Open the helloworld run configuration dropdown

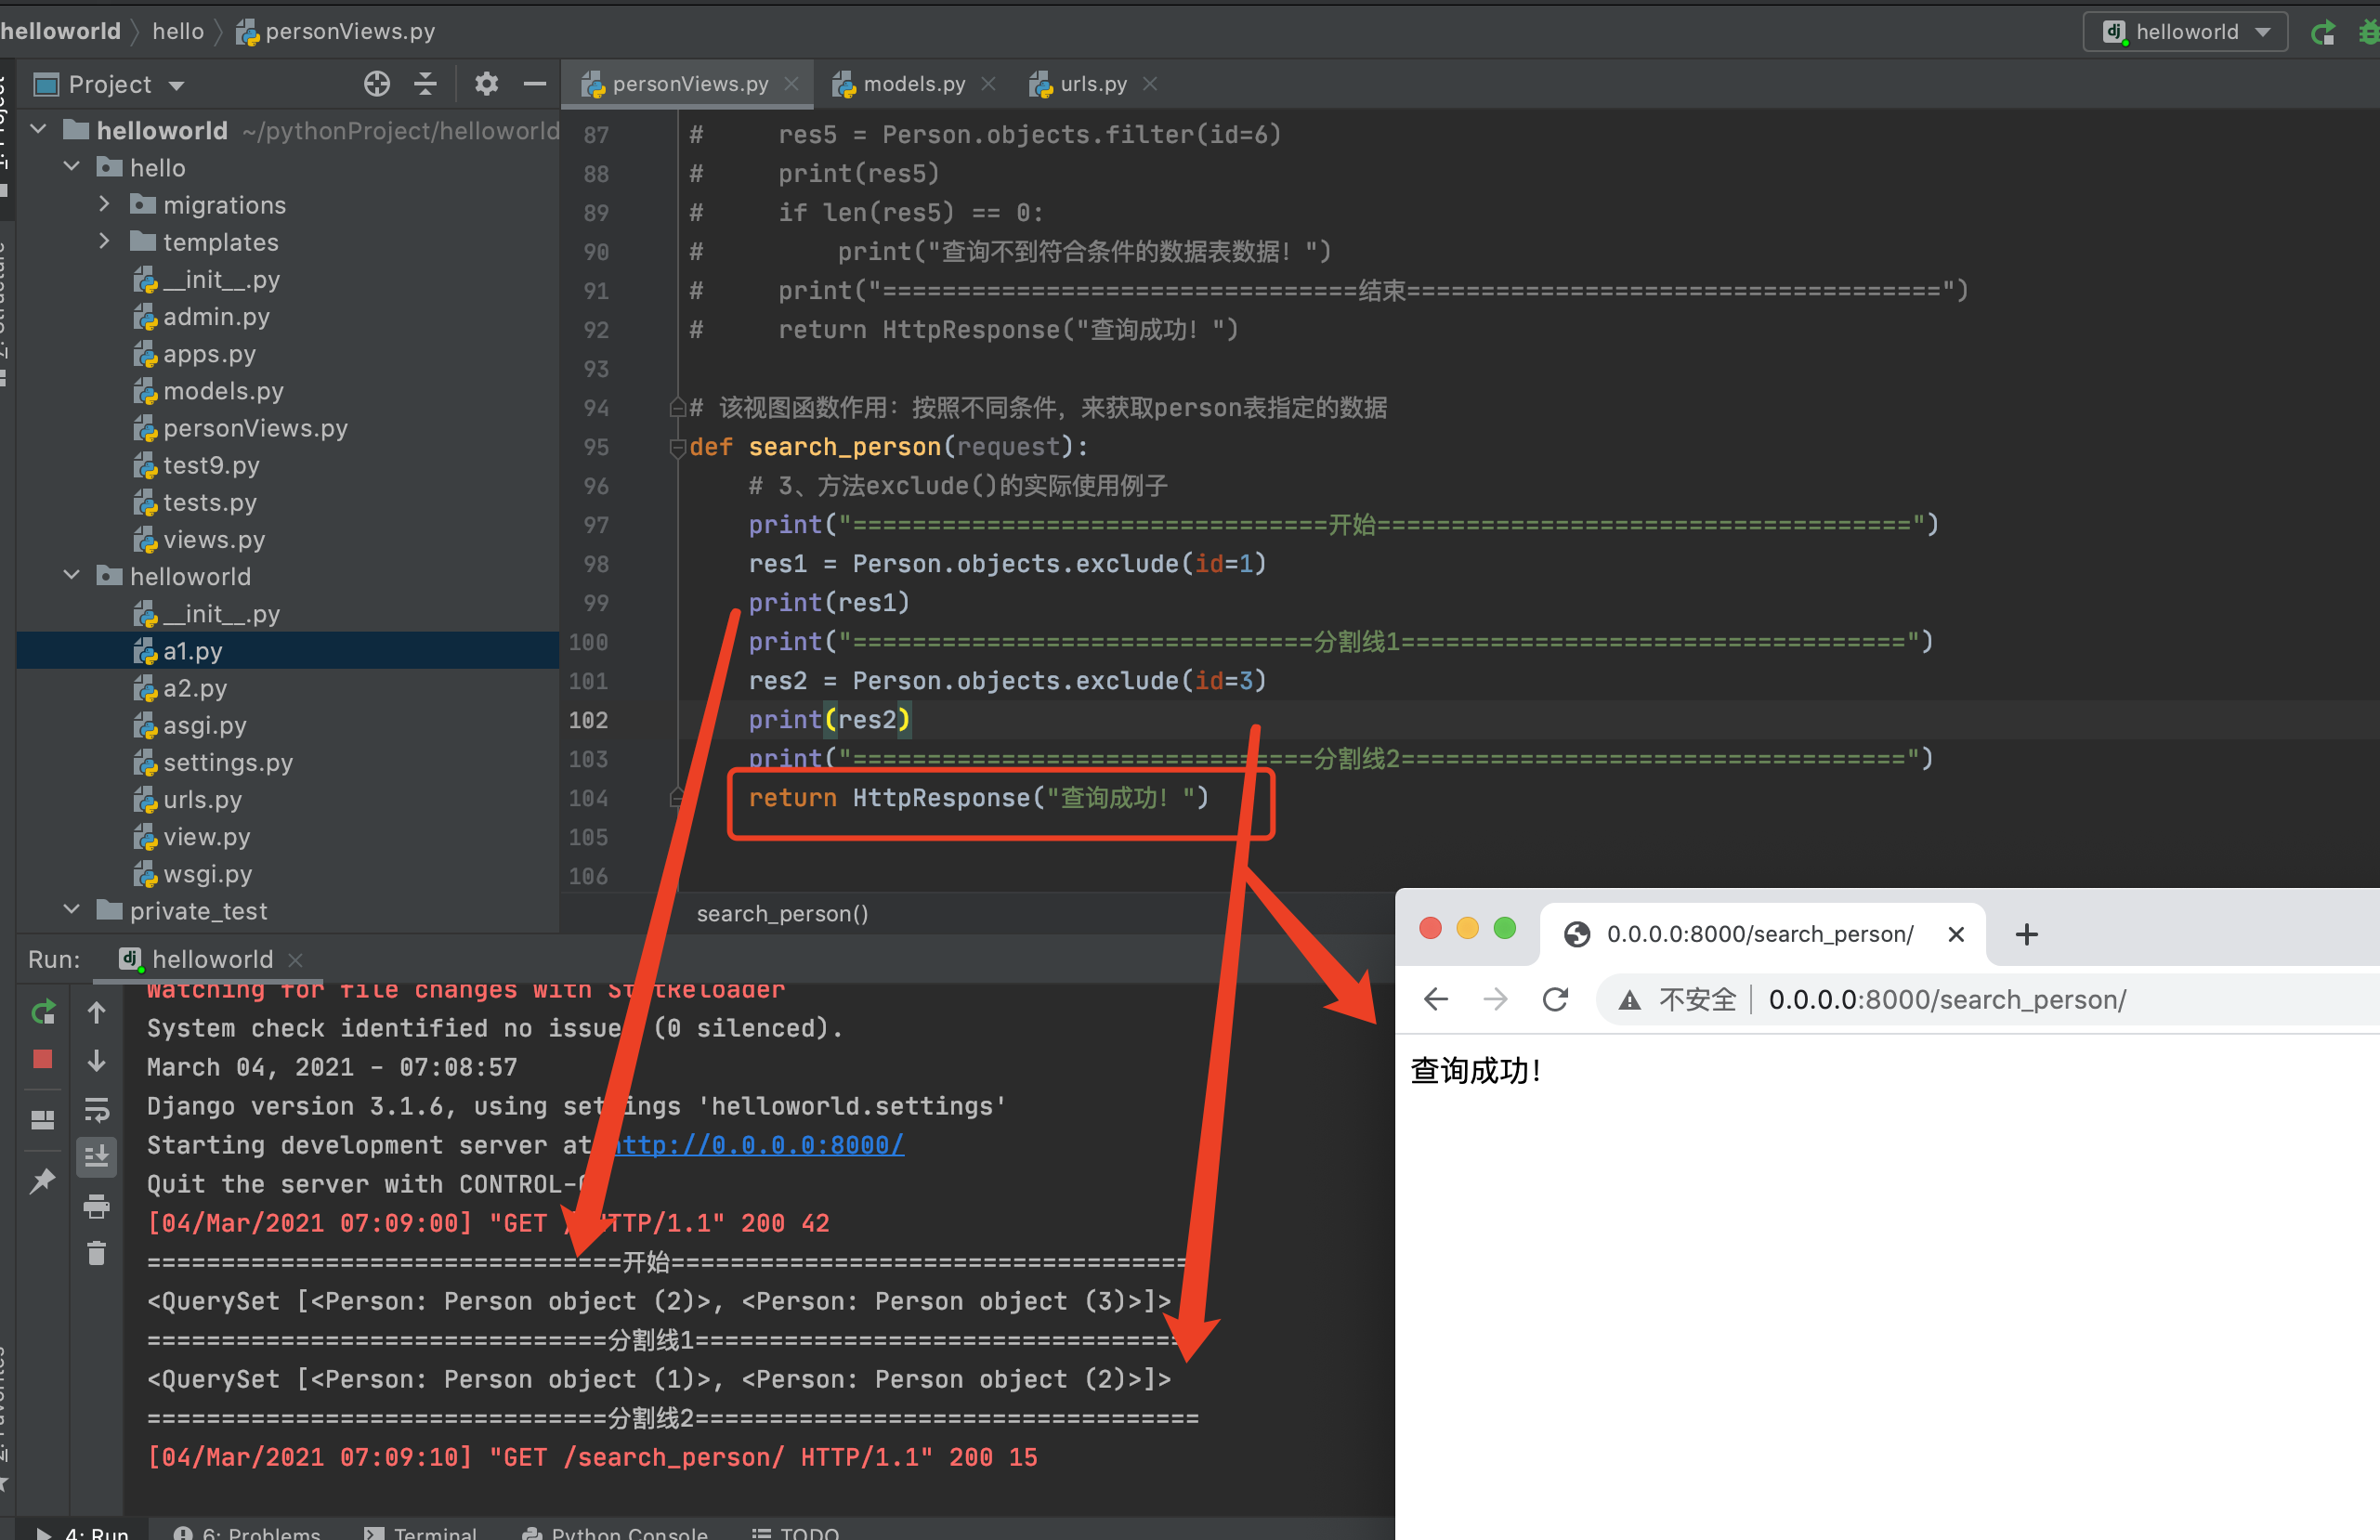[x=2185, y=32]
